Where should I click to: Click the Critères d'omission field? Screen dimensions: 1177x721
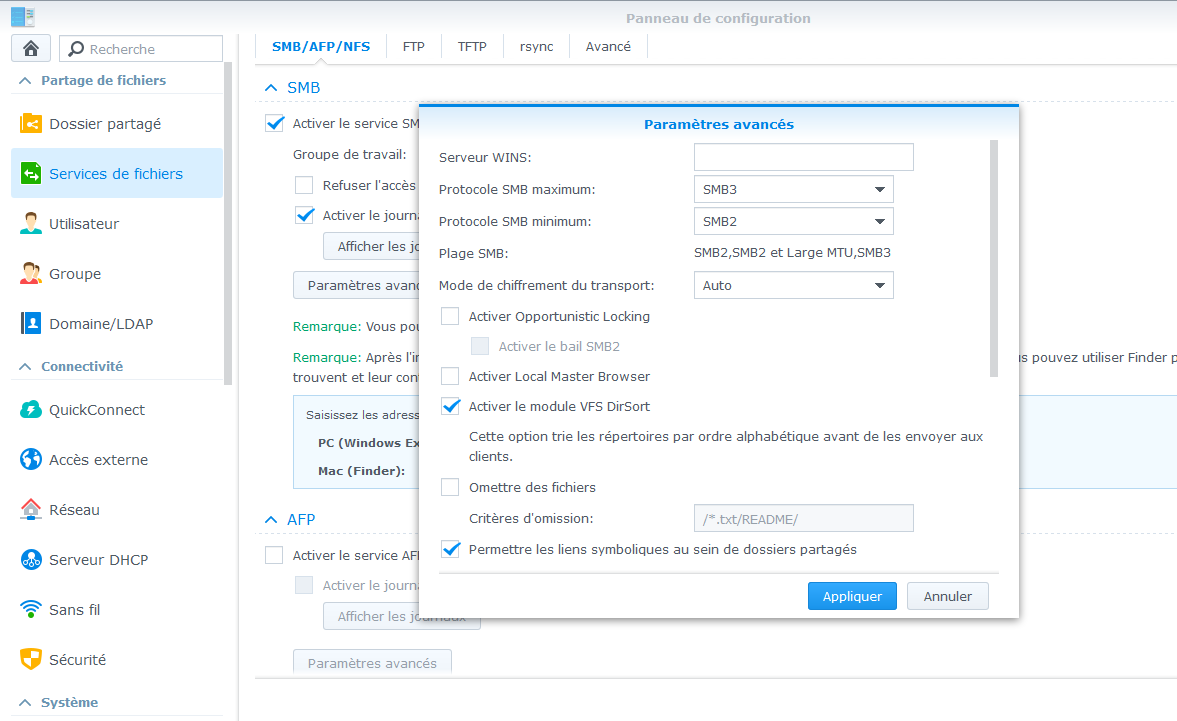tap(804, 518)
